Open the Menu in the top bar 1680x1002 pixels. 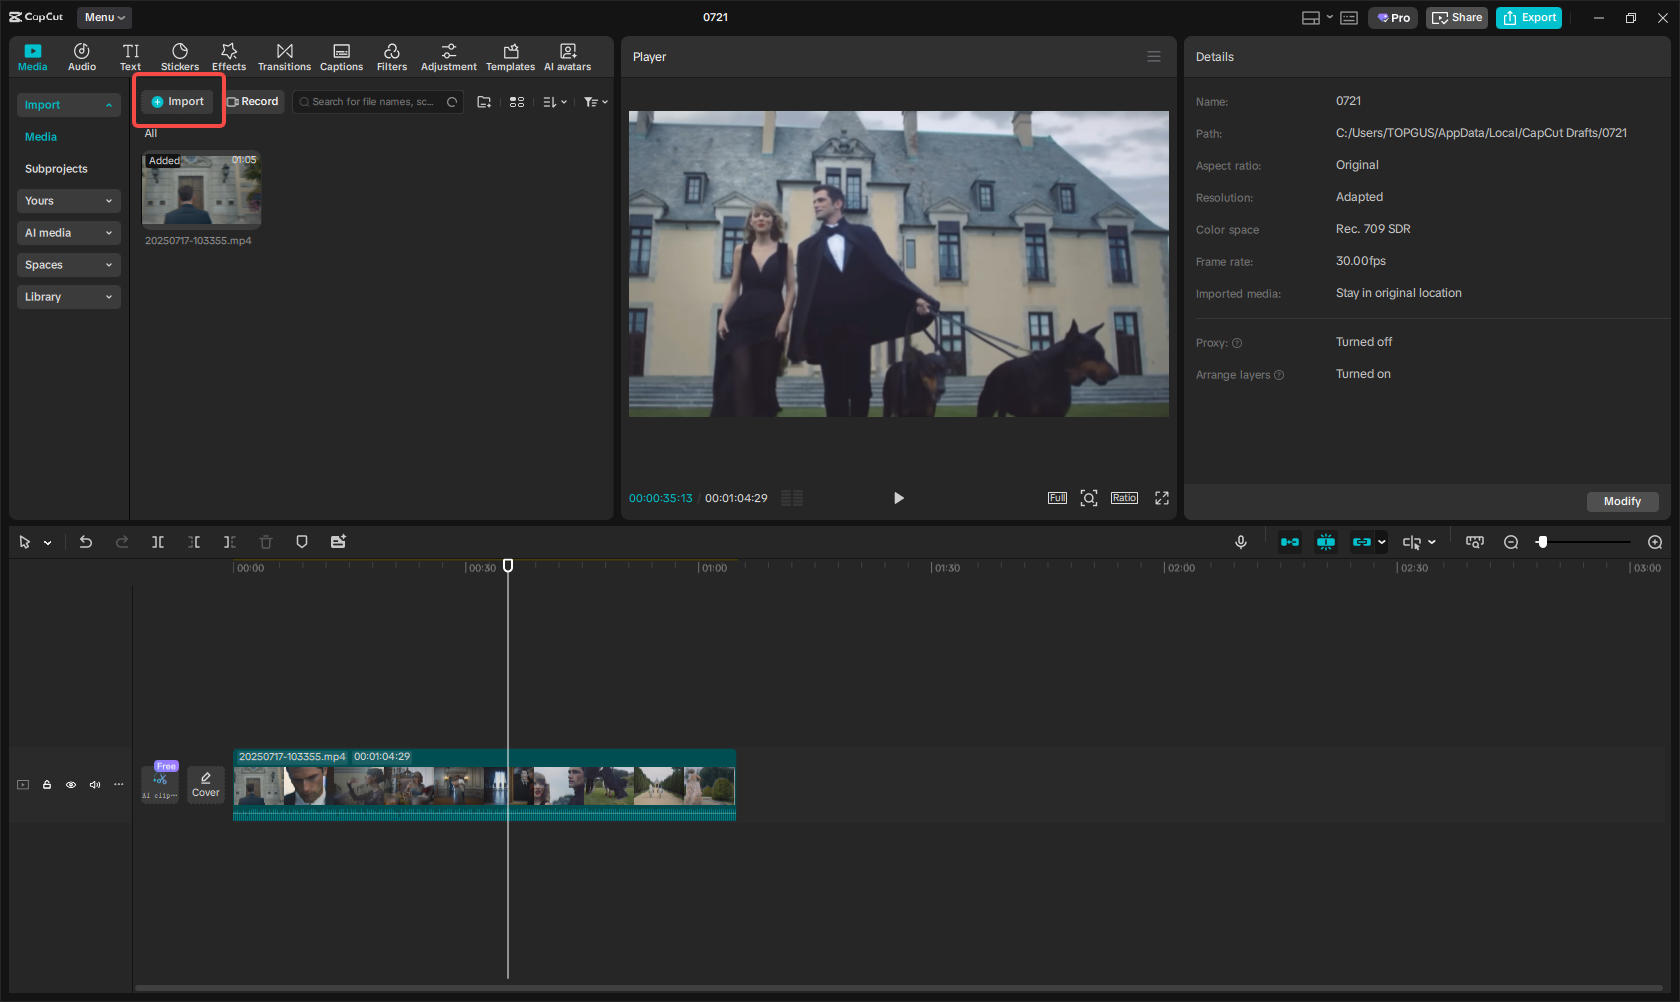tap(103, 17)
